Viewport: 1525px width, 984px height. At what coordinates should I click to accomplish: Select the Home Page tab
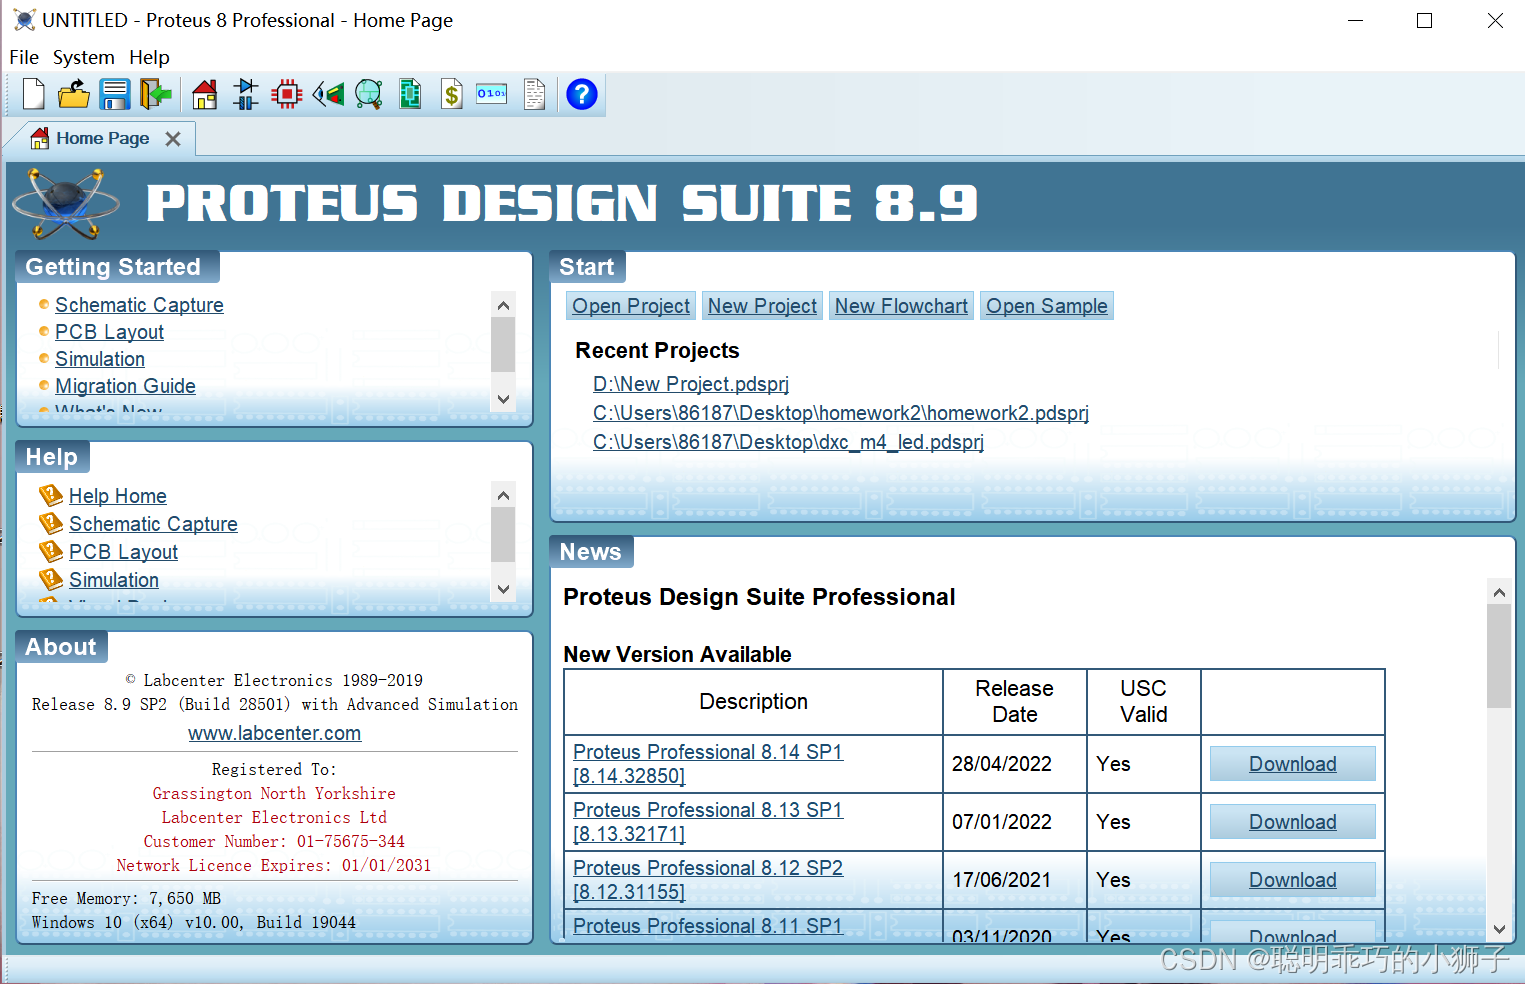coord(103,138)
